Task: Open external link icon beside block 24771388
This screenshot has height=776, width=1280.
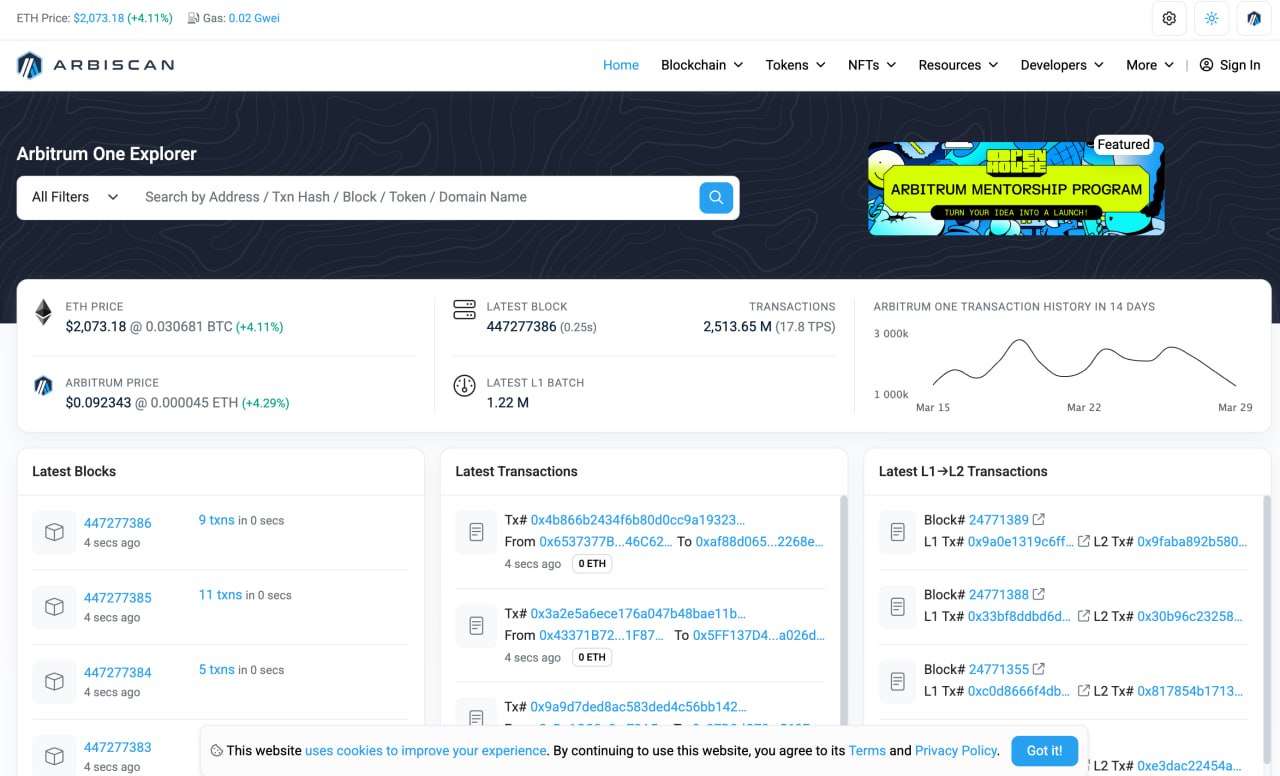Action: [1039, 594]
